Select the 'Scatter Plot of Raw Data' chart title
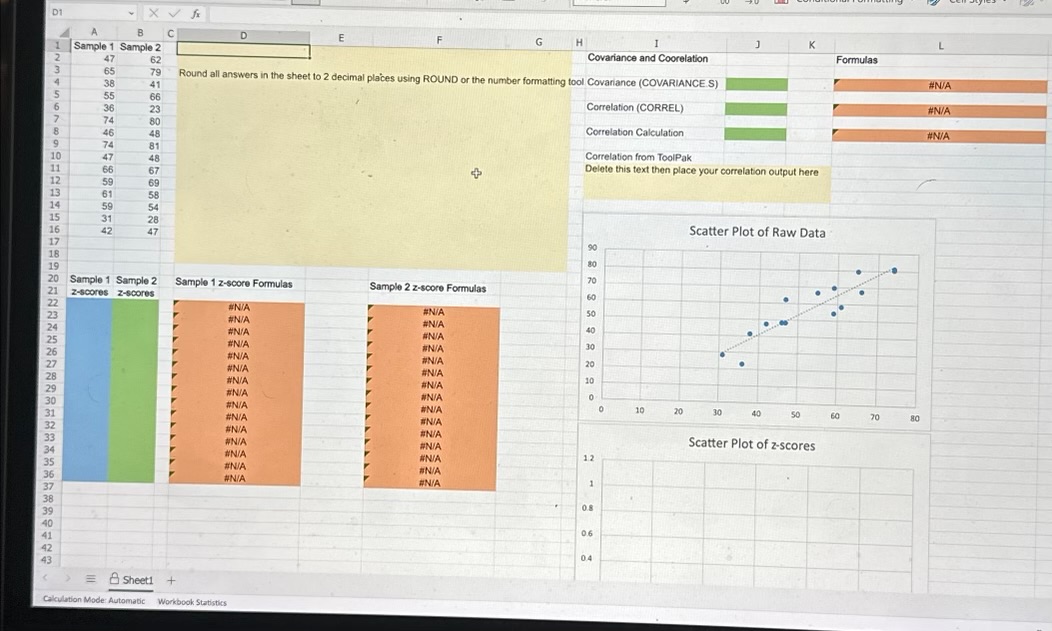 (757, 232)
